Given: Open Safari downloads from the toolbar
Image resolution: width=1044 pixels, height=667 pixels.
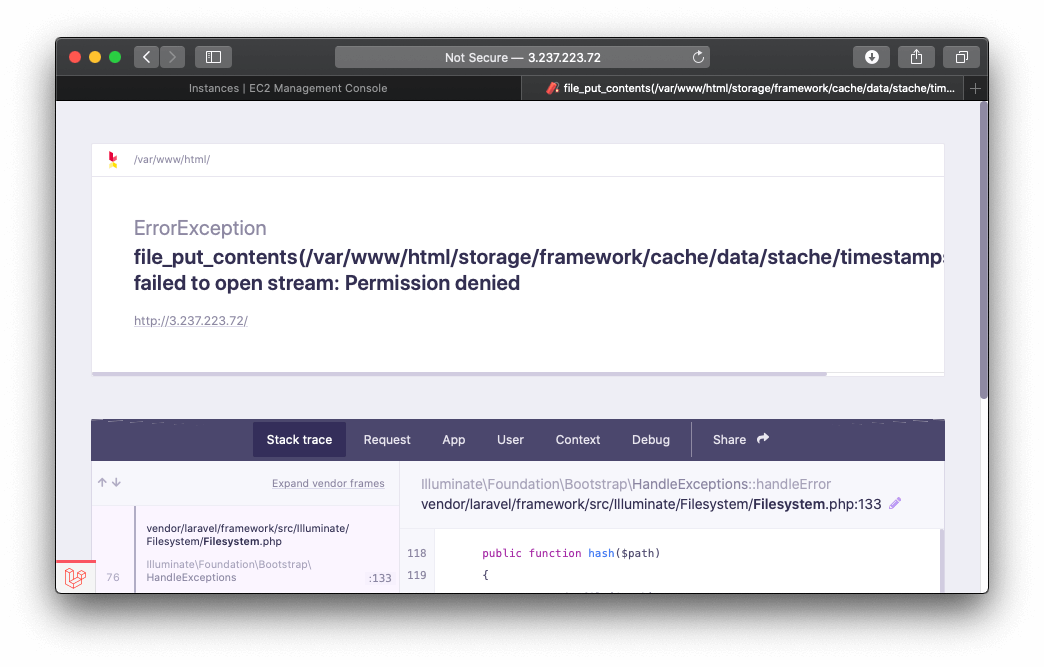Looking at the screenshot, I should [x=871, y=57].
